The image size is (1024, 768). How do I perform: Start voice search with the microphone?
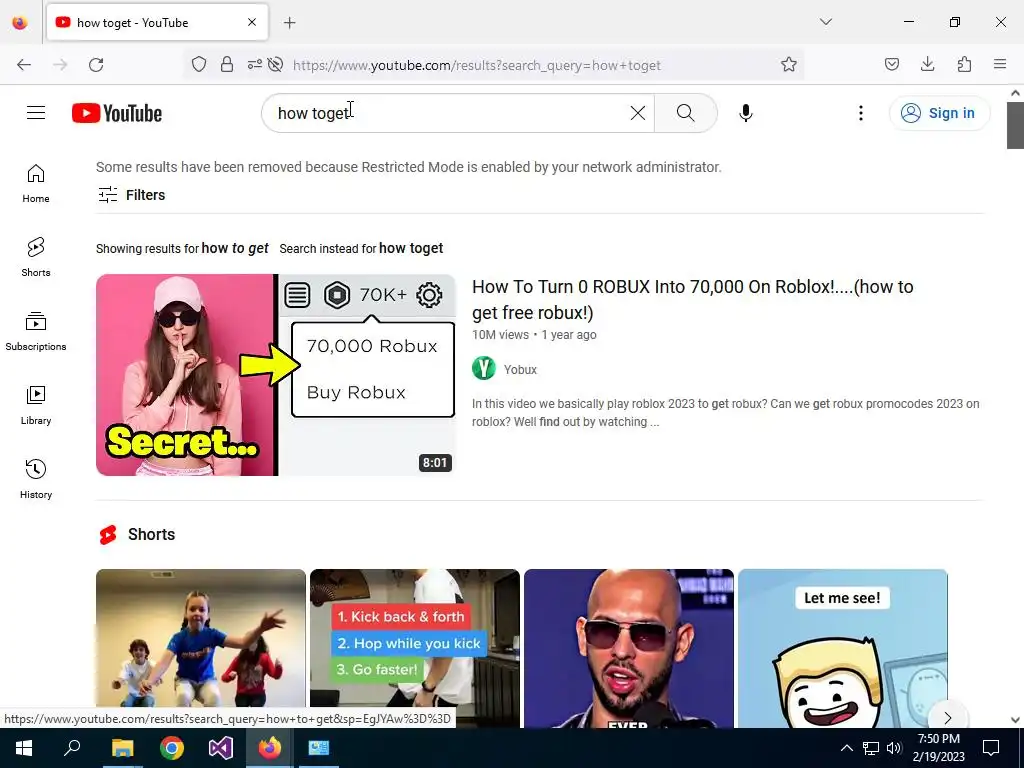tap(746, 113)
